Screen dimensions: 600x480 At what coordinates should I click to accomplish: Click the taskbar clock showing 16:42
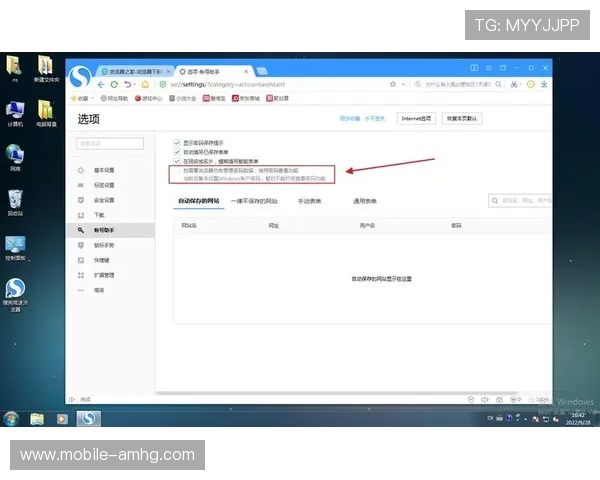pyautogui.click(x=578, y=419)
